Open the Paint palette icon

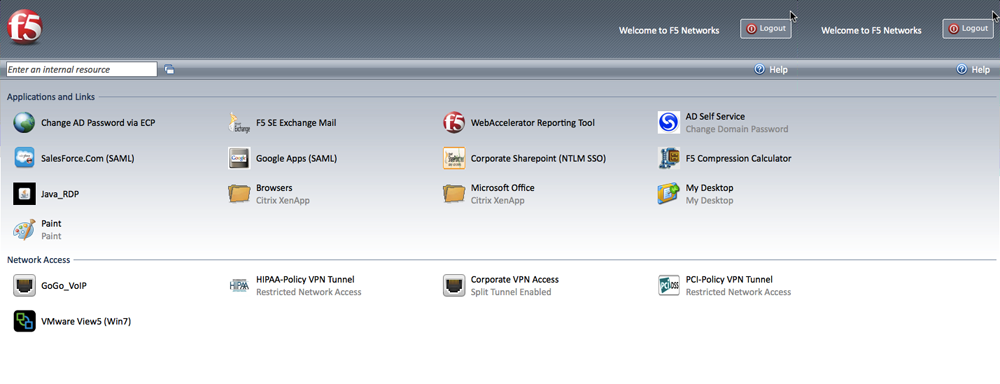pos(24,230)
